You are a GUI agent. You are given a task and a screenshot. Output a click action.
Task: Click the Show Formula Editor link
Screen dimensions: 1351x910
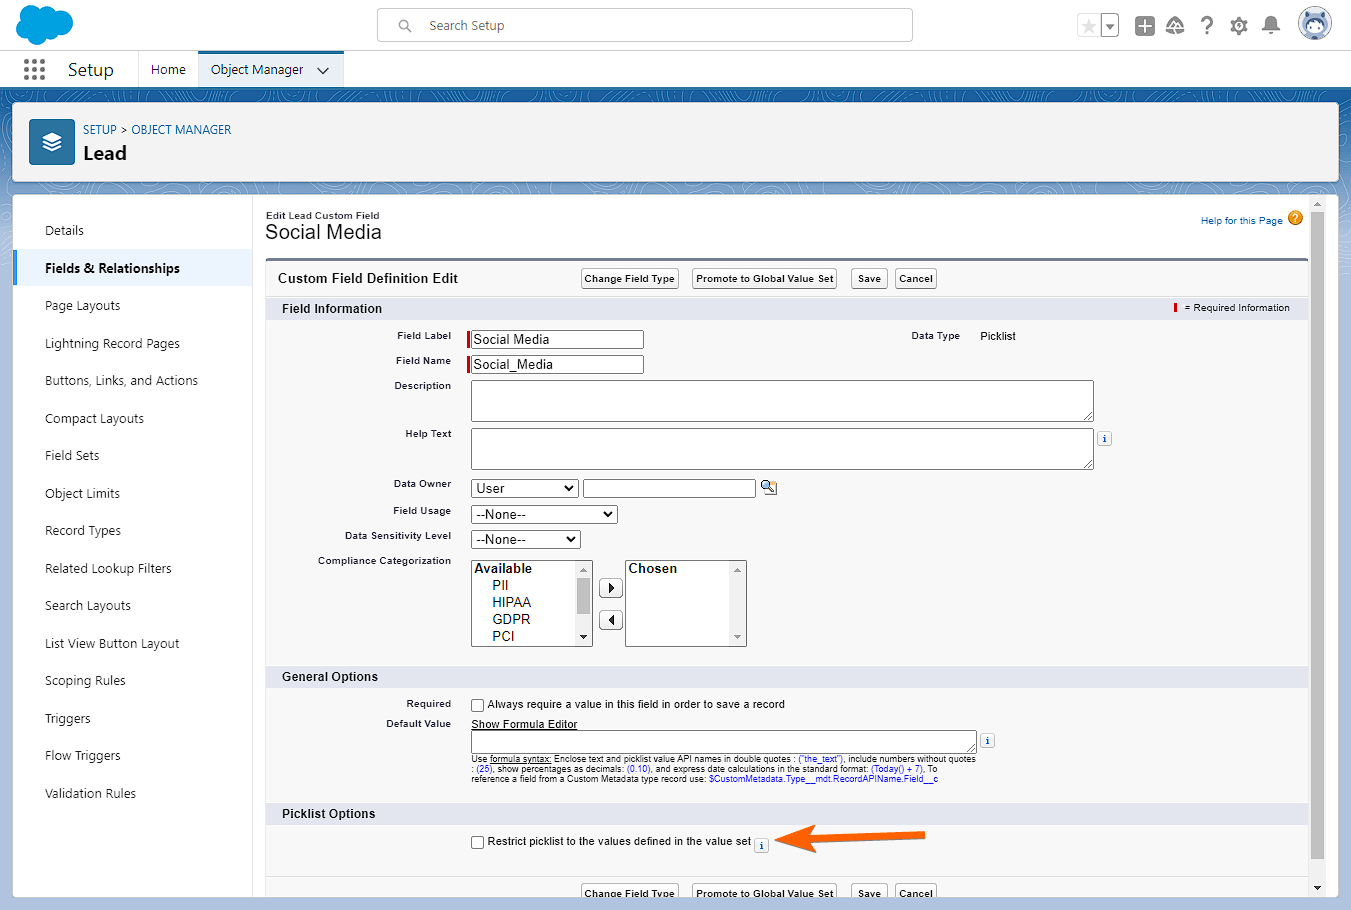pyautogui.click(x=524, y=724)
